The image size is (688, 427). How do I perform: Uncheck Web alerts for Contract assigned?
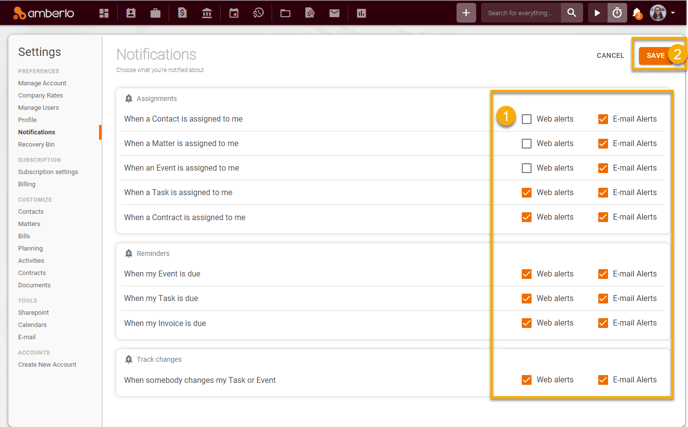(527, 217)
